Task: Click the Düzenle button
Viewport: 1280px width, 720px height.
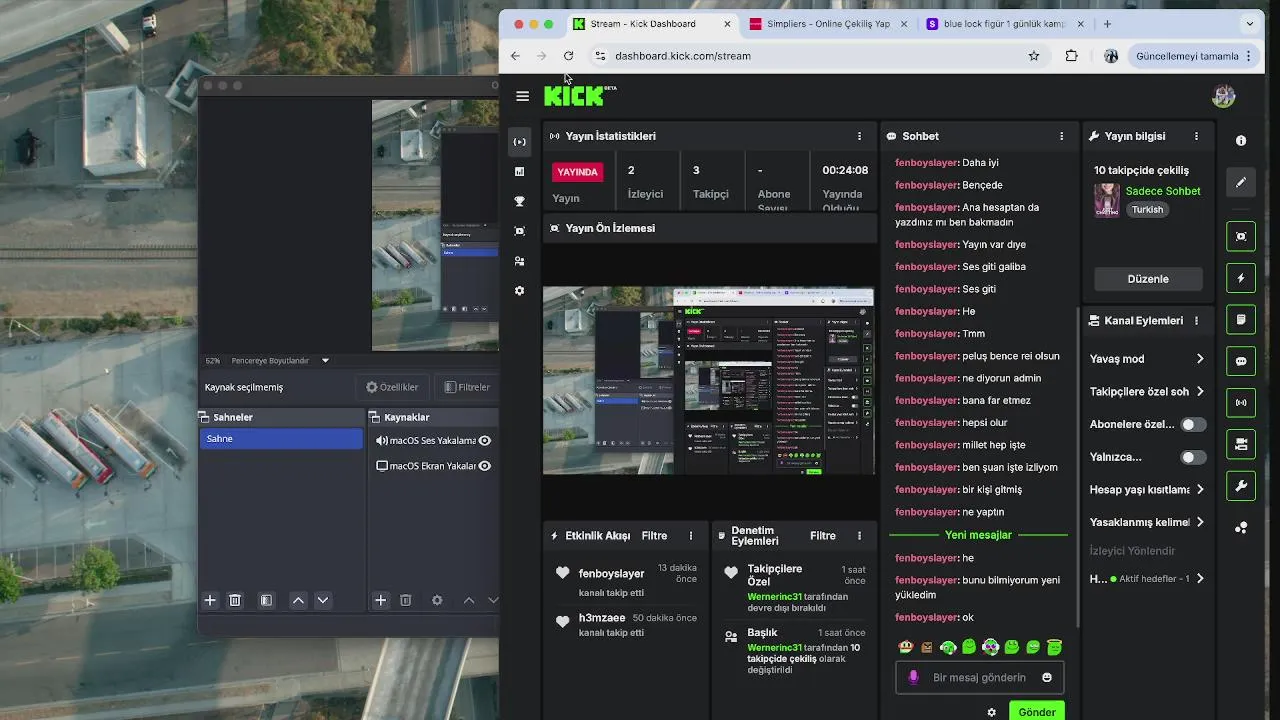Action: [1148, 279]
